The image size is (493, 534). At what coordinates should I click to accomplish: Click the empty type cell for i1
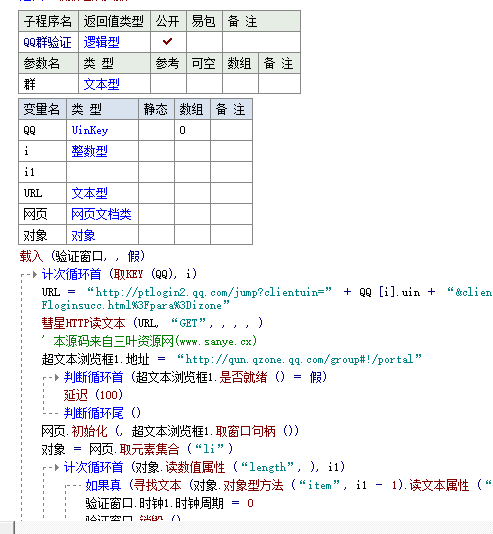coord(102,172)
